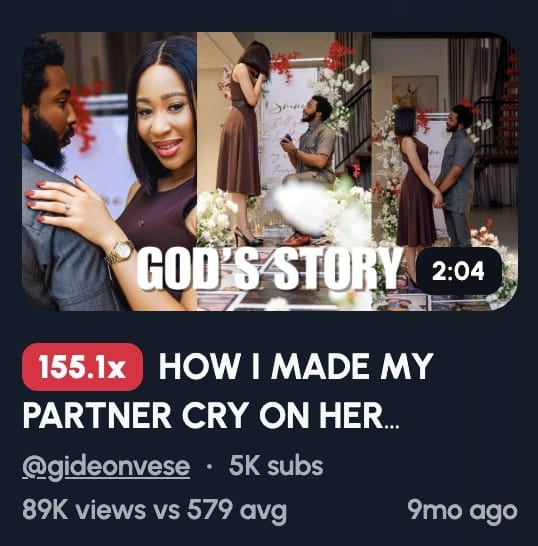Click the 9mo ago timestamp

tap(463, 511)
